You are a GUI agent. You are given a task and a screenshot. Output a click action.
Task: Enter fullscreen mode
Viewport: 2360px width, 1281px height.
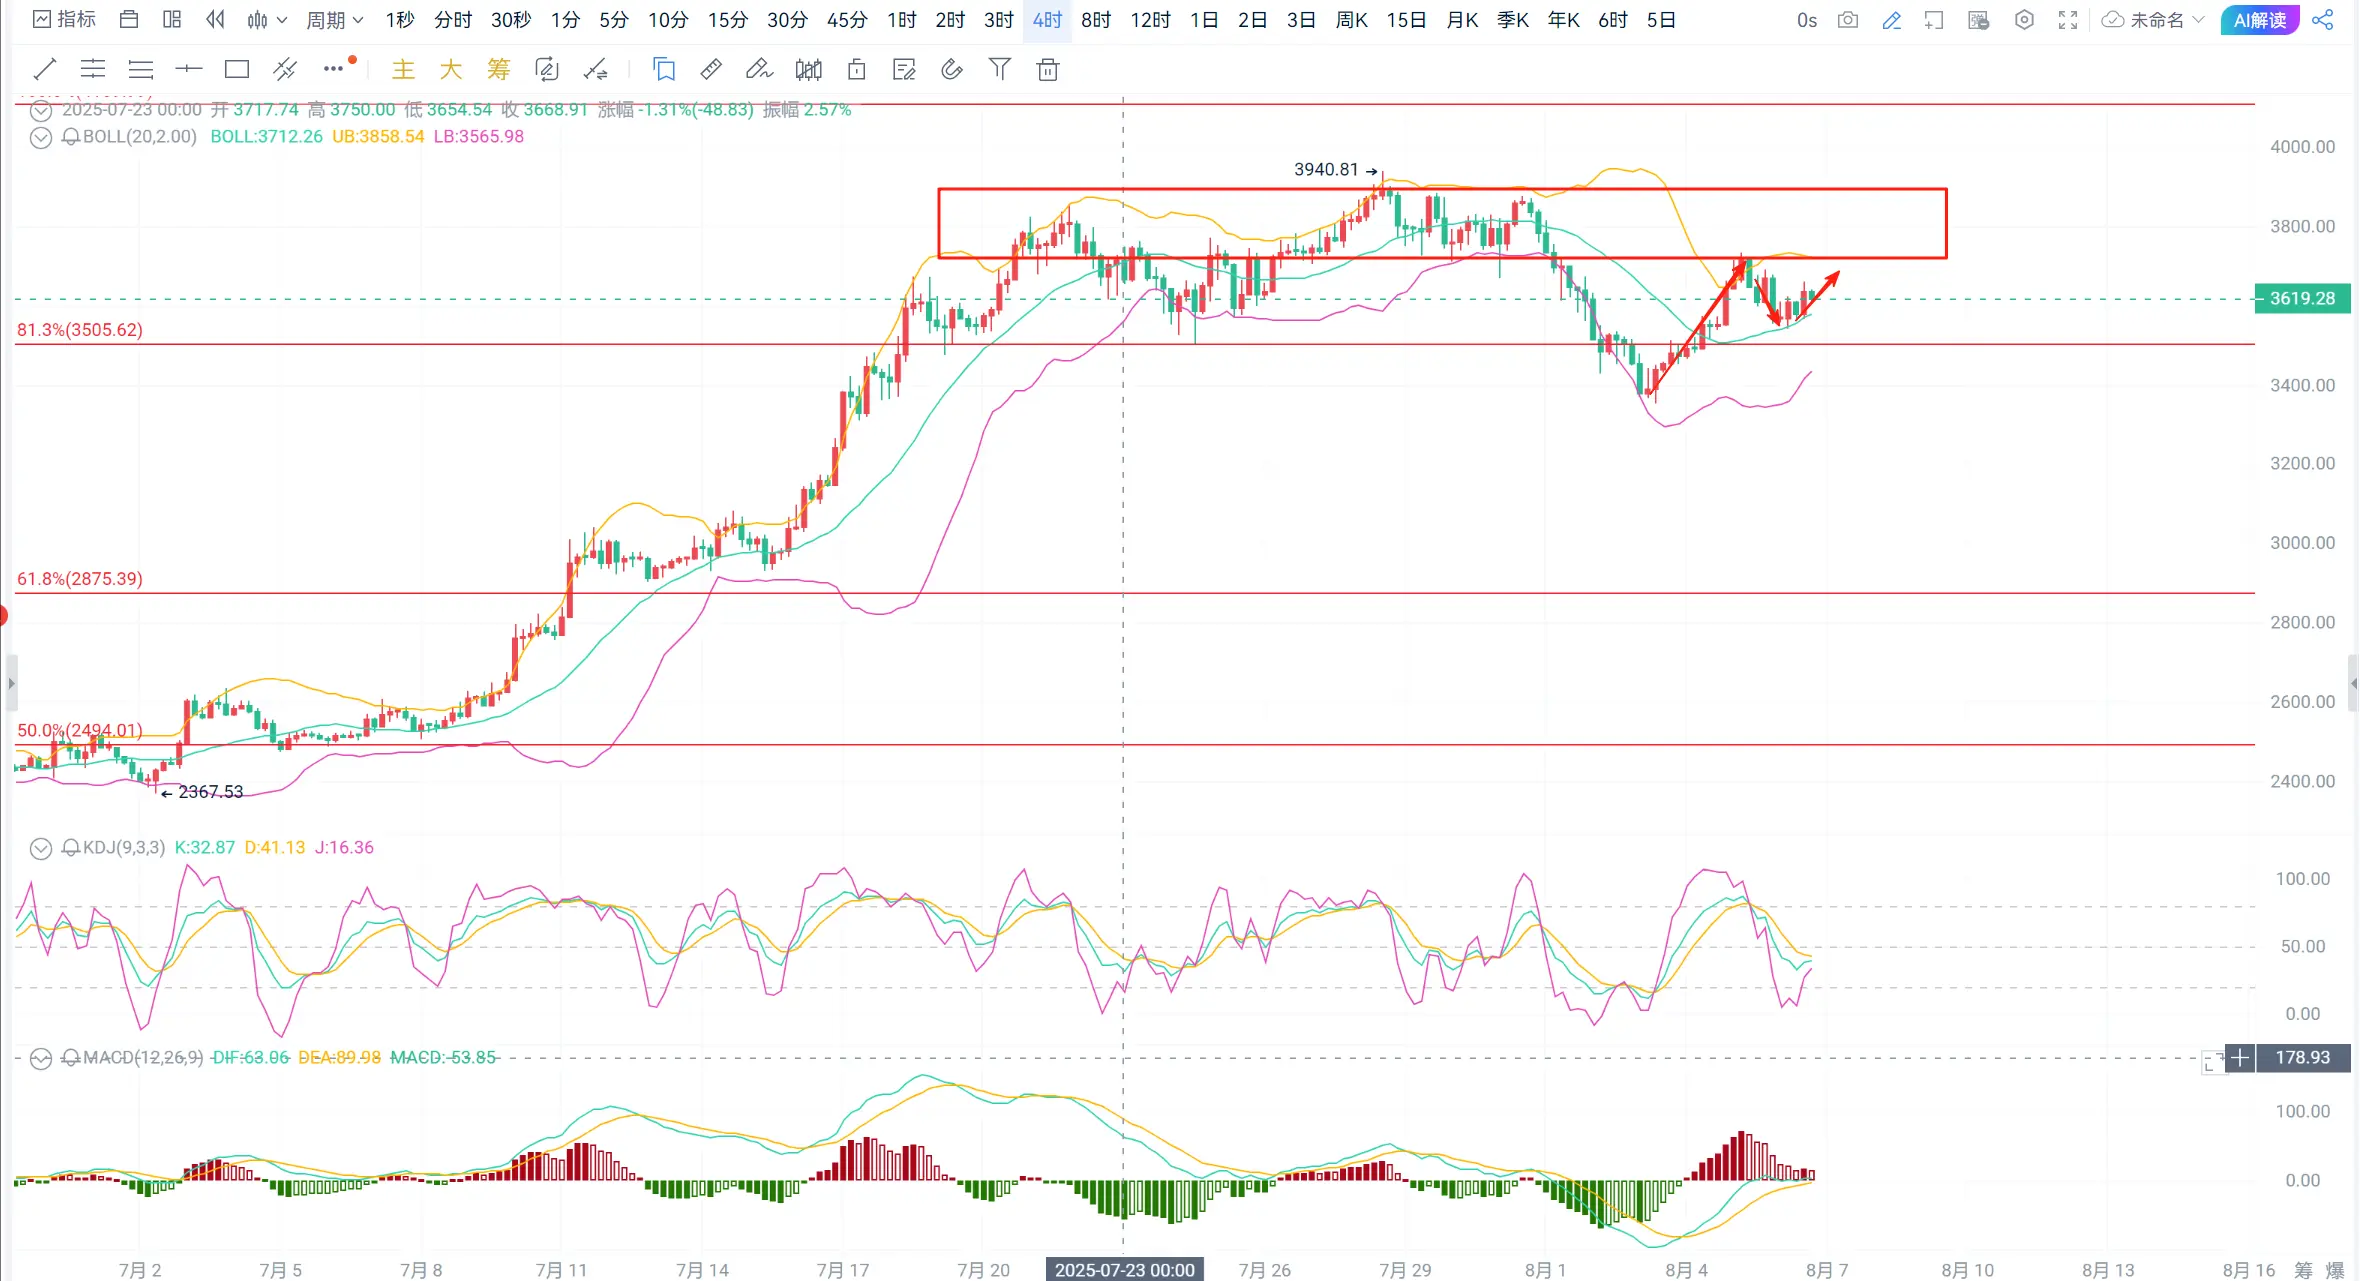(x=2068, y=20)
